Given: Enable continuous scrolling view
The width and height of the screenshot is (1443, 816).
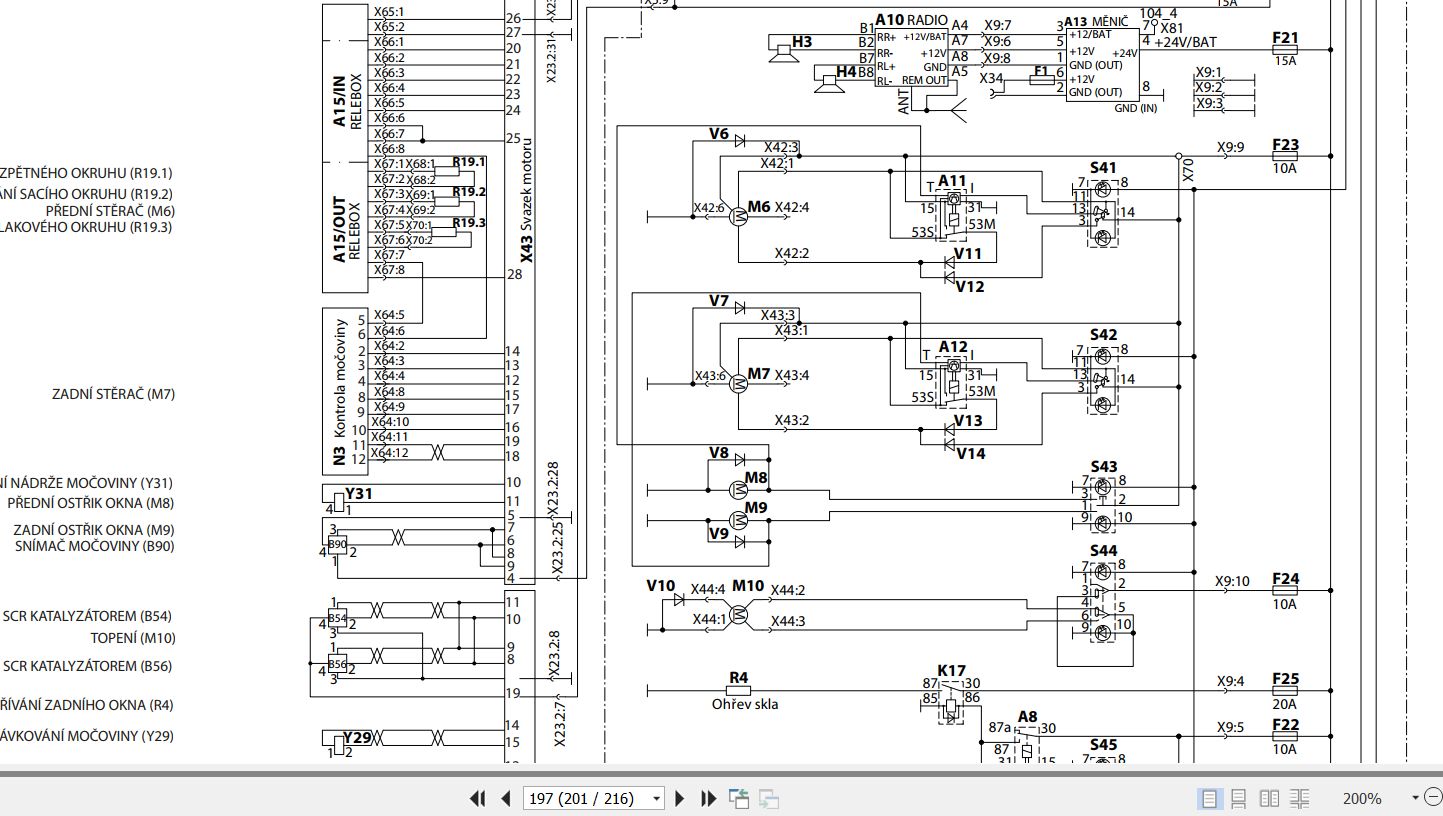Looking at the screenshot, I should pyautogui.click(x=1238, y=798).
